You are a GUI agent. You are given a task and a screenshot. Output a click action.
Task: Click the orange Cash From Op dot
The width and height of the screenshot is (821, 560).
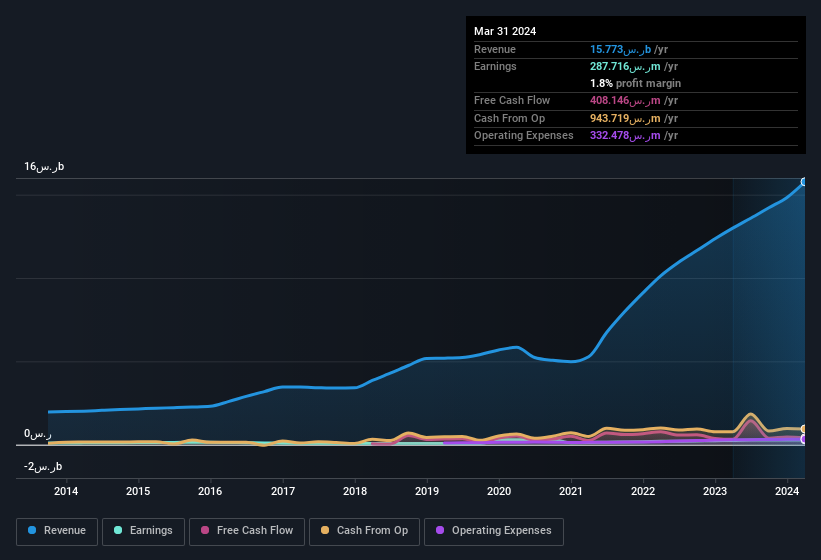coord(326,531)
